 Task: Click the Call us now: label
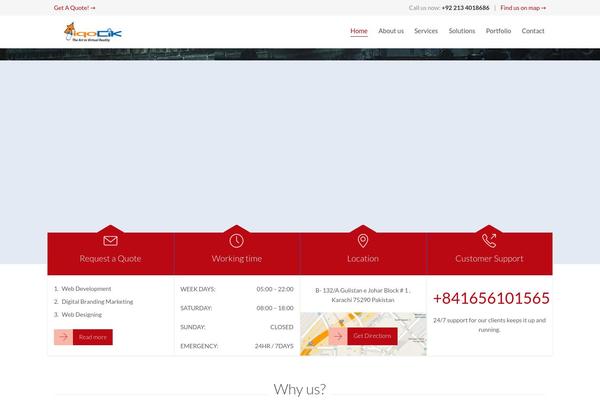(x=424, y=8)
